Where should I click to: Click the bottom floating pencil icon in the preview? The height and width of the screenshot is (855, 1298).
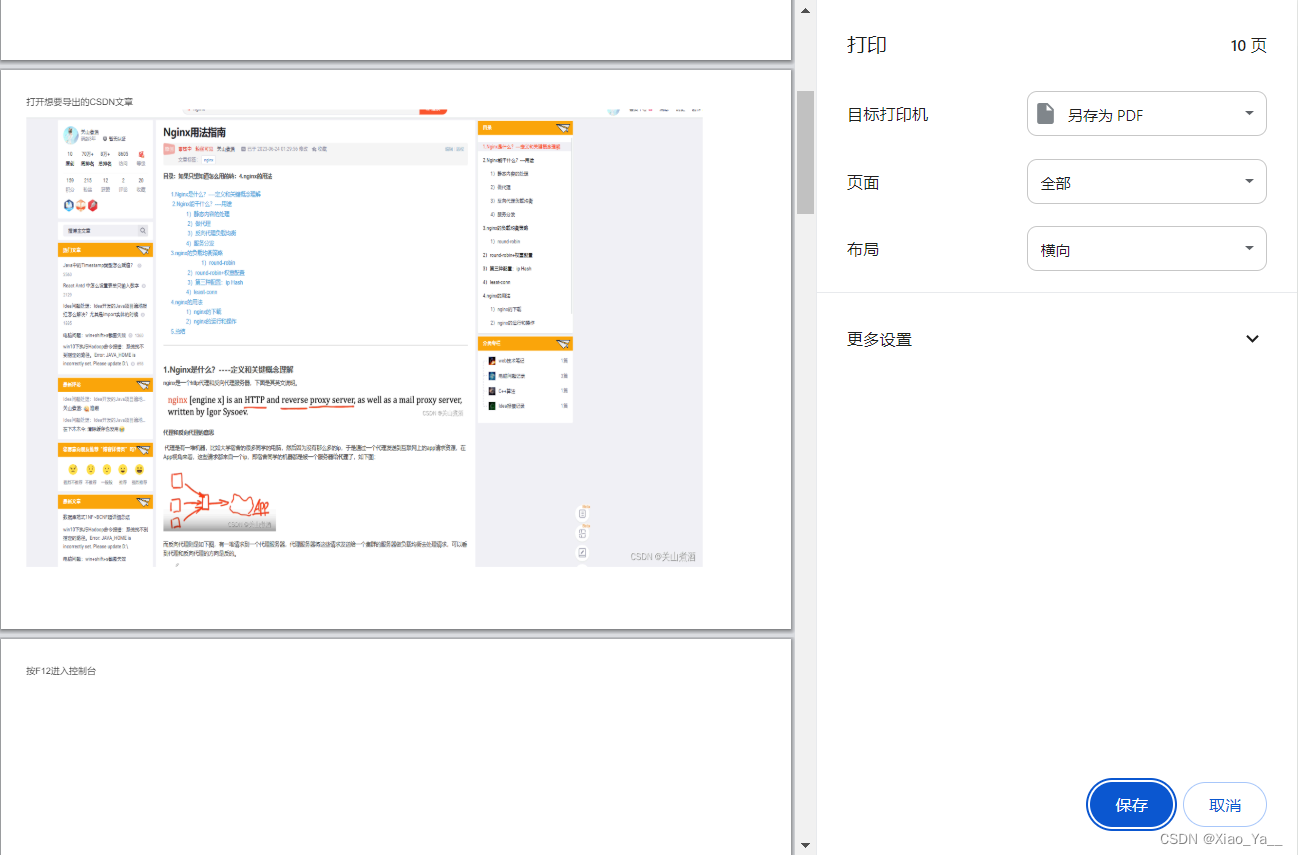(582, 552)
